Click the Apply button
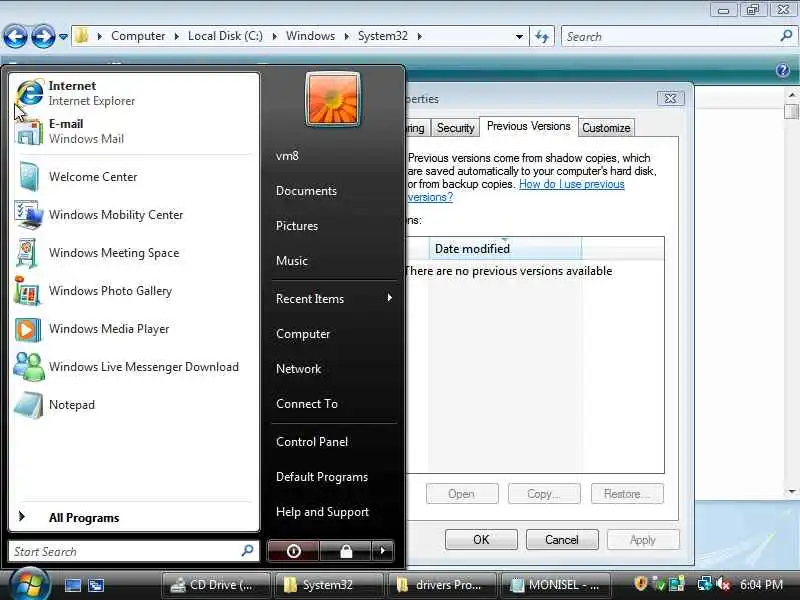Image resolution: width=800 pixels, height=600 pixels. click(643, 539)
